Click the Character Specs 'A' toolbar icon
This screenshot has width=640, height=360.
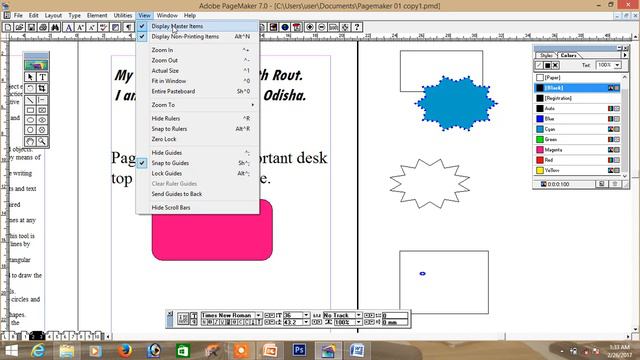[x=69, y=27]
